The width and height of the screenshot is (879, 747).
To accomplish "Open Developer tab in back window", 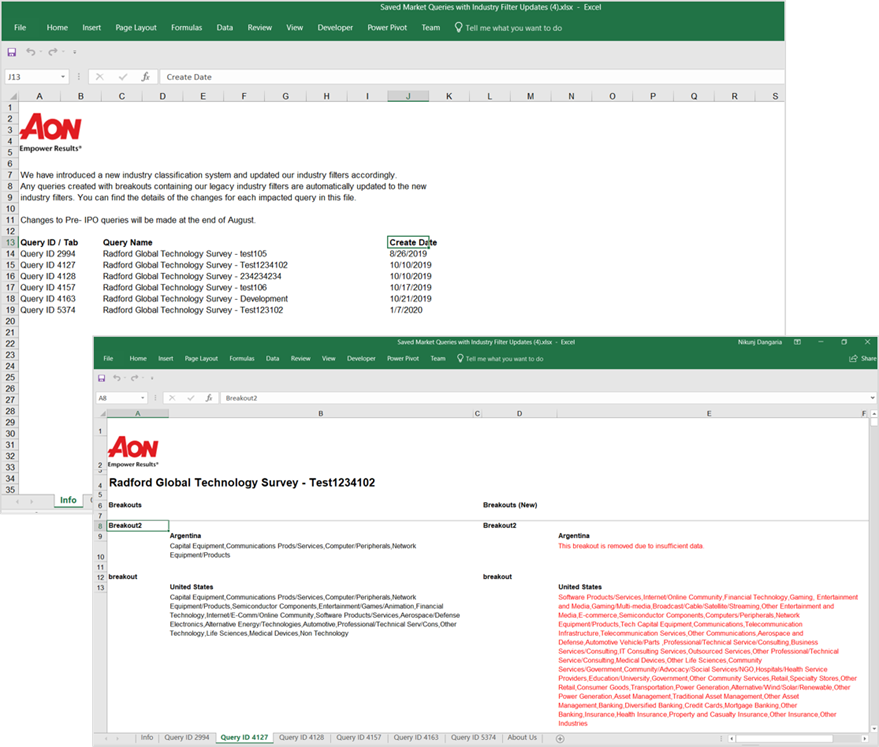I will tap(335, 27).
